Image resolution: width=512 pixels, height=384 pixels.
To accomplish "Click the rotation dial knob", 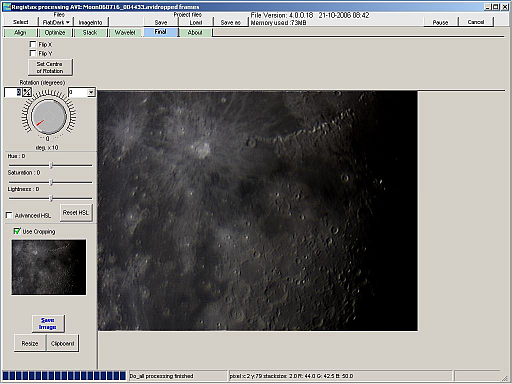I will [x=49, y=117].
